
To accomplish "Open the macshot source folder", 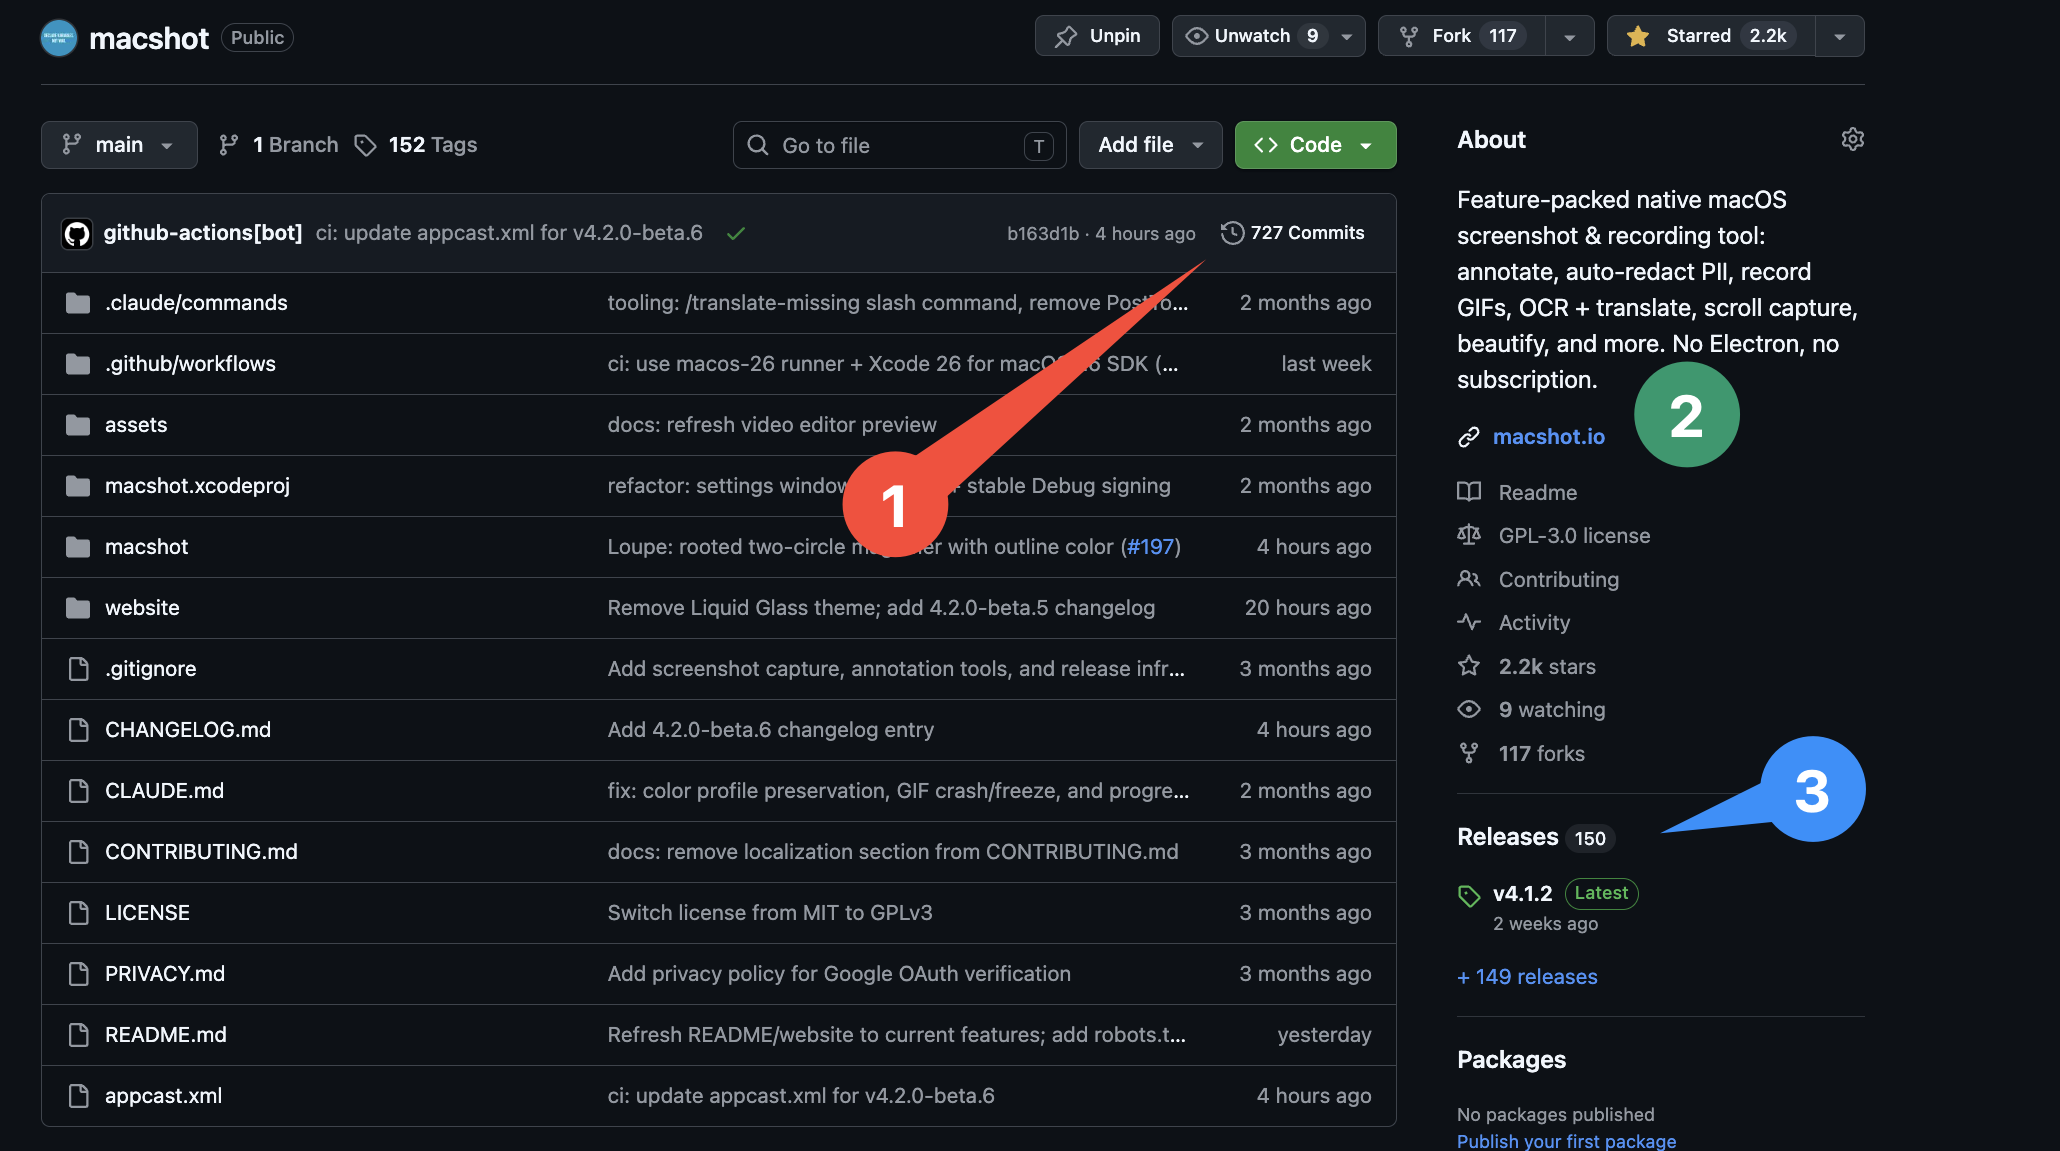I will (x=146, y=547).
